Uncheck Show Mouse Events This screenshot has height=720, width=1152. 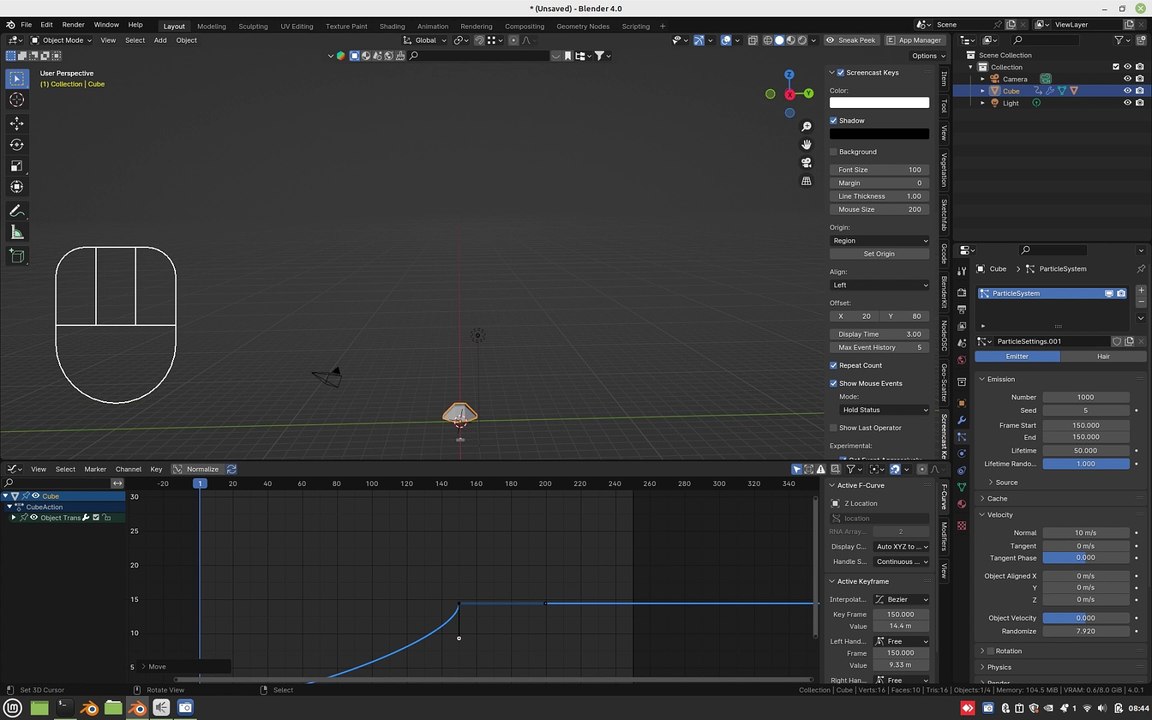[x=834, y=384]
